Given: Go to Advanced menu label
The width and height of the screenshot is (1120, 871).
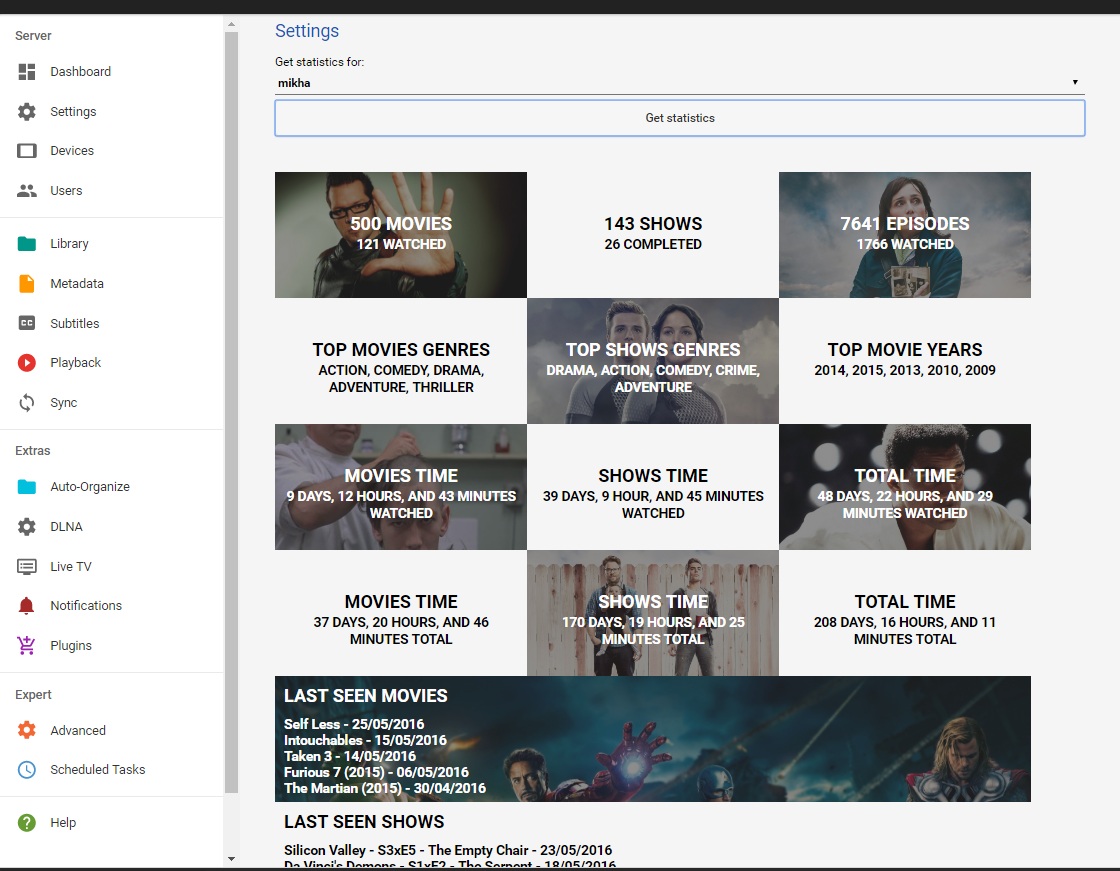Looking at the screenshot, I should (78, 730).
